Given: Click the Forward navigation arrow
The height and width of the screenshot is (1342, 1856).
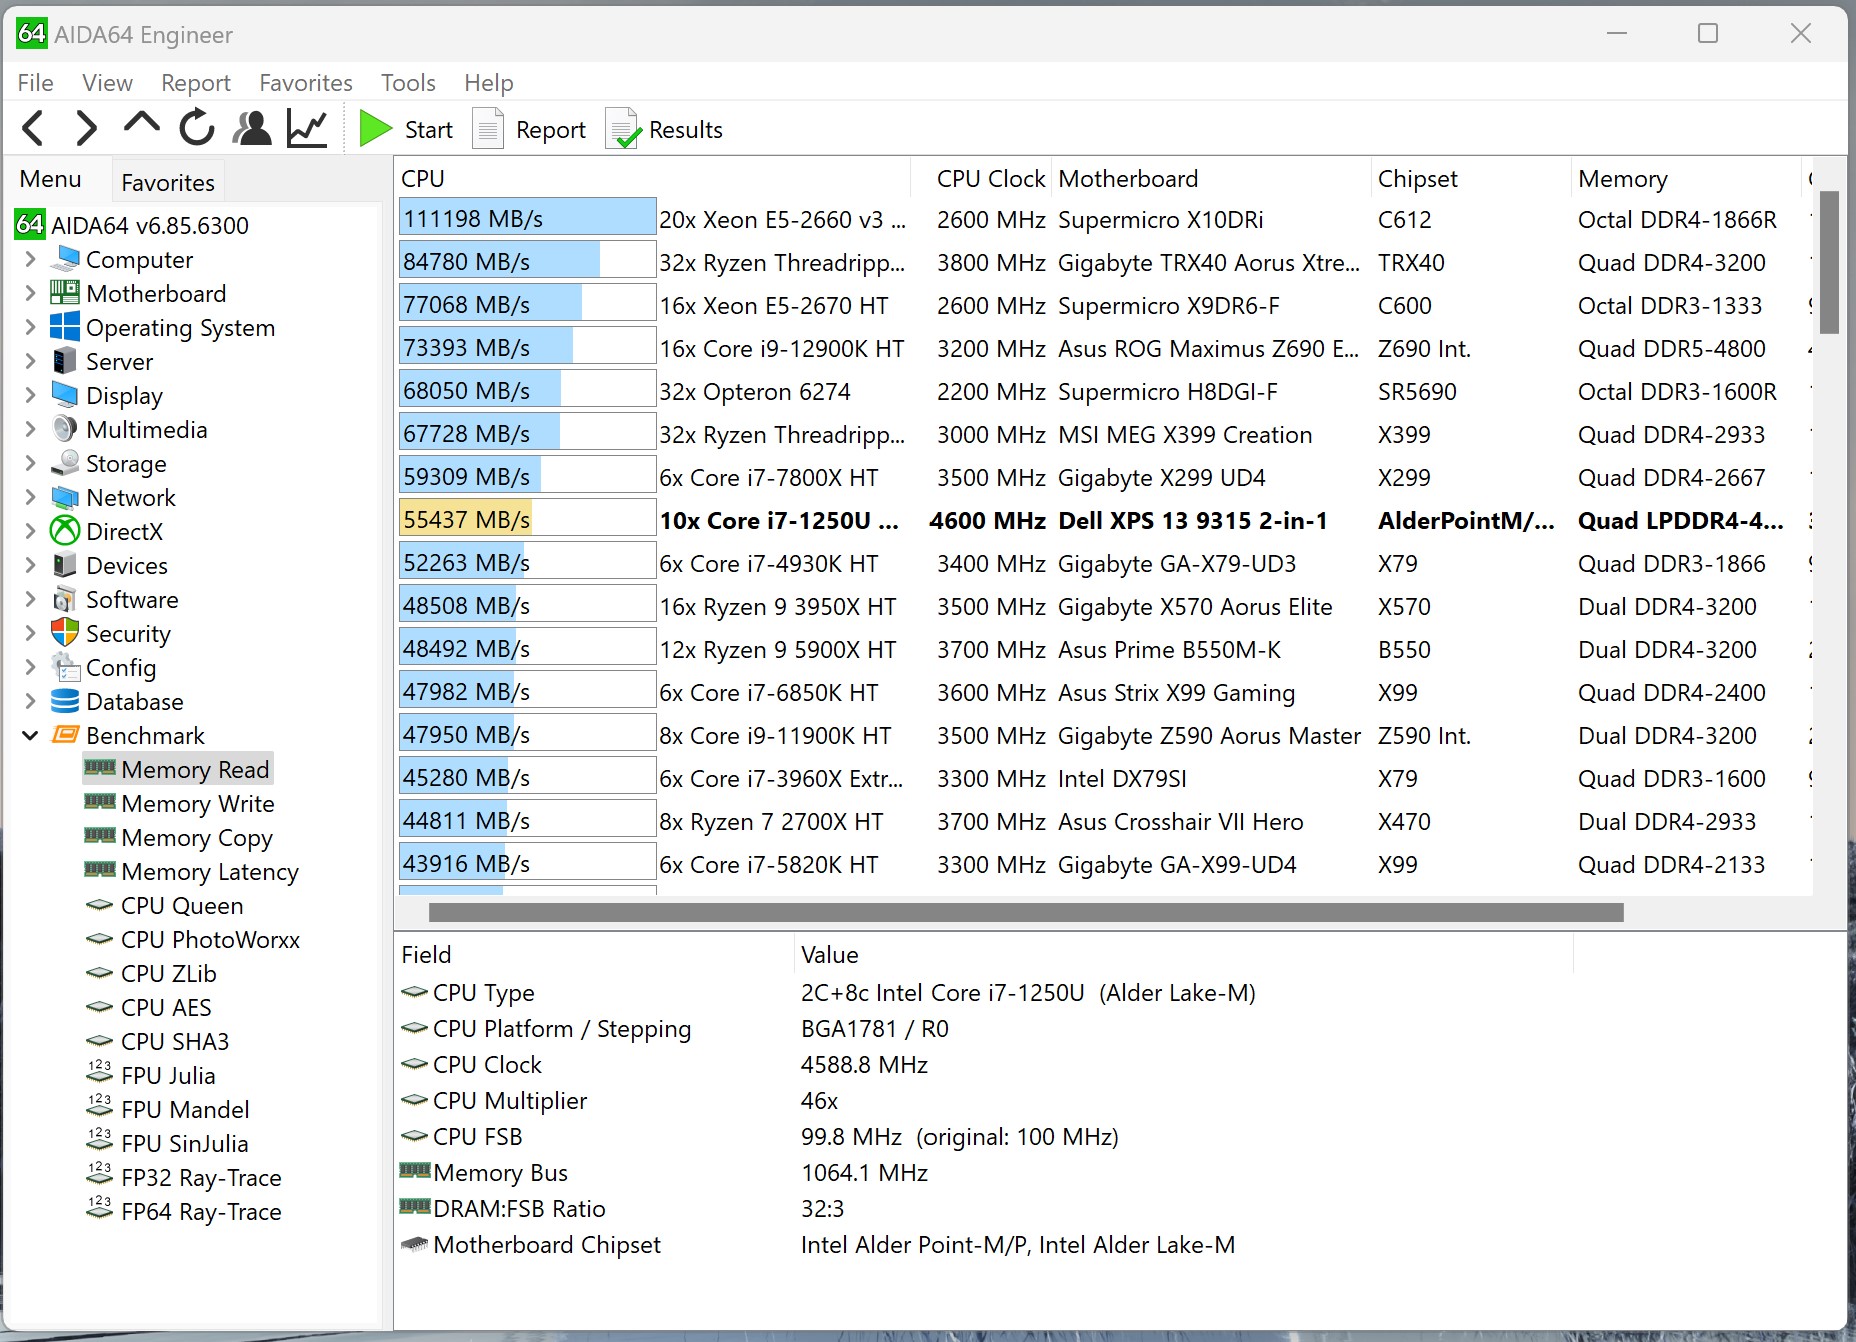Looking at the screenshot, I should point(87,129).
